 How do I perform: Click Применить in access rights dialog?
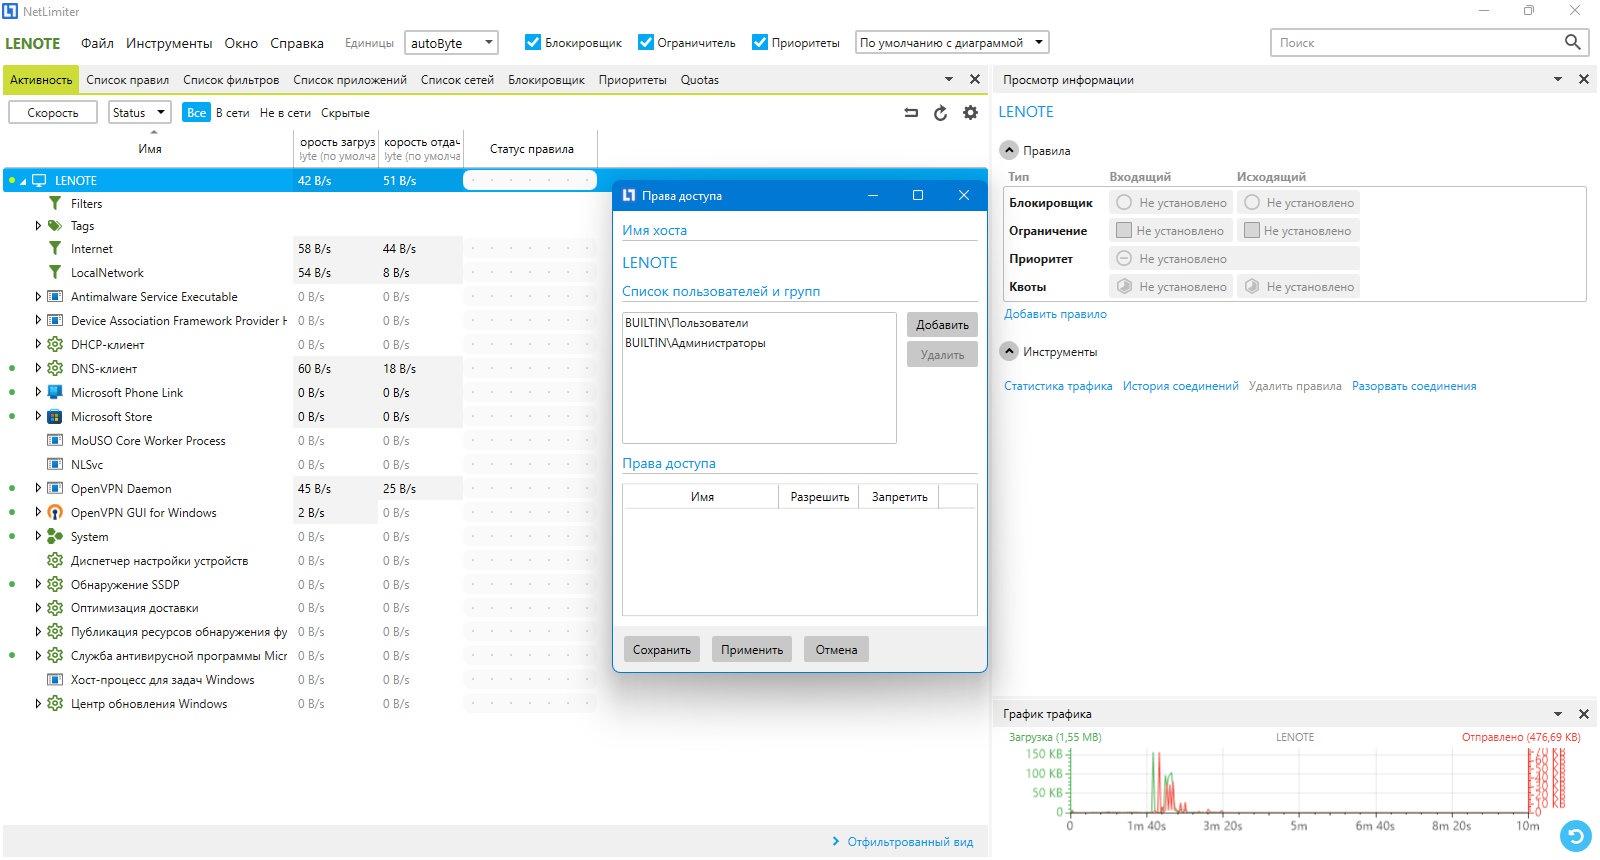click(752, 649)
